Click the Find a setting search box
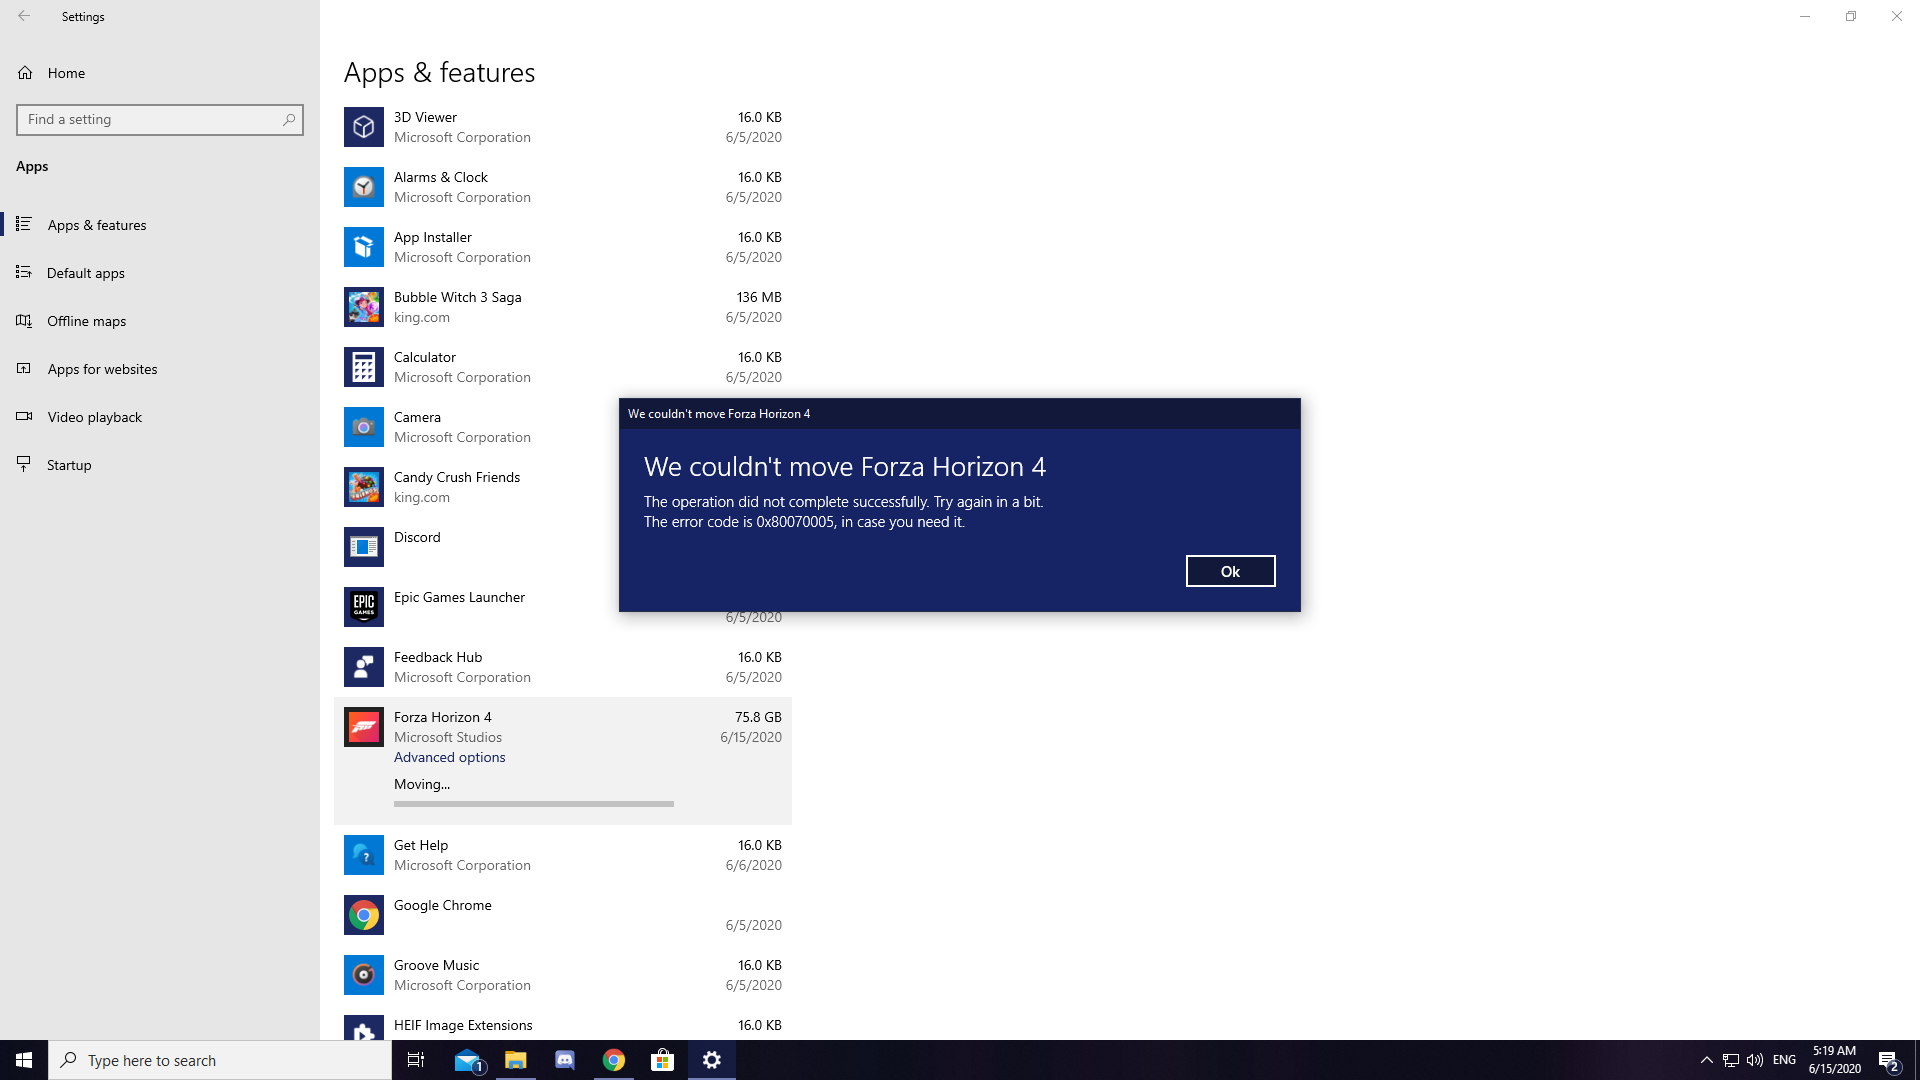The image size is (1920, 1080). point(160,119)
